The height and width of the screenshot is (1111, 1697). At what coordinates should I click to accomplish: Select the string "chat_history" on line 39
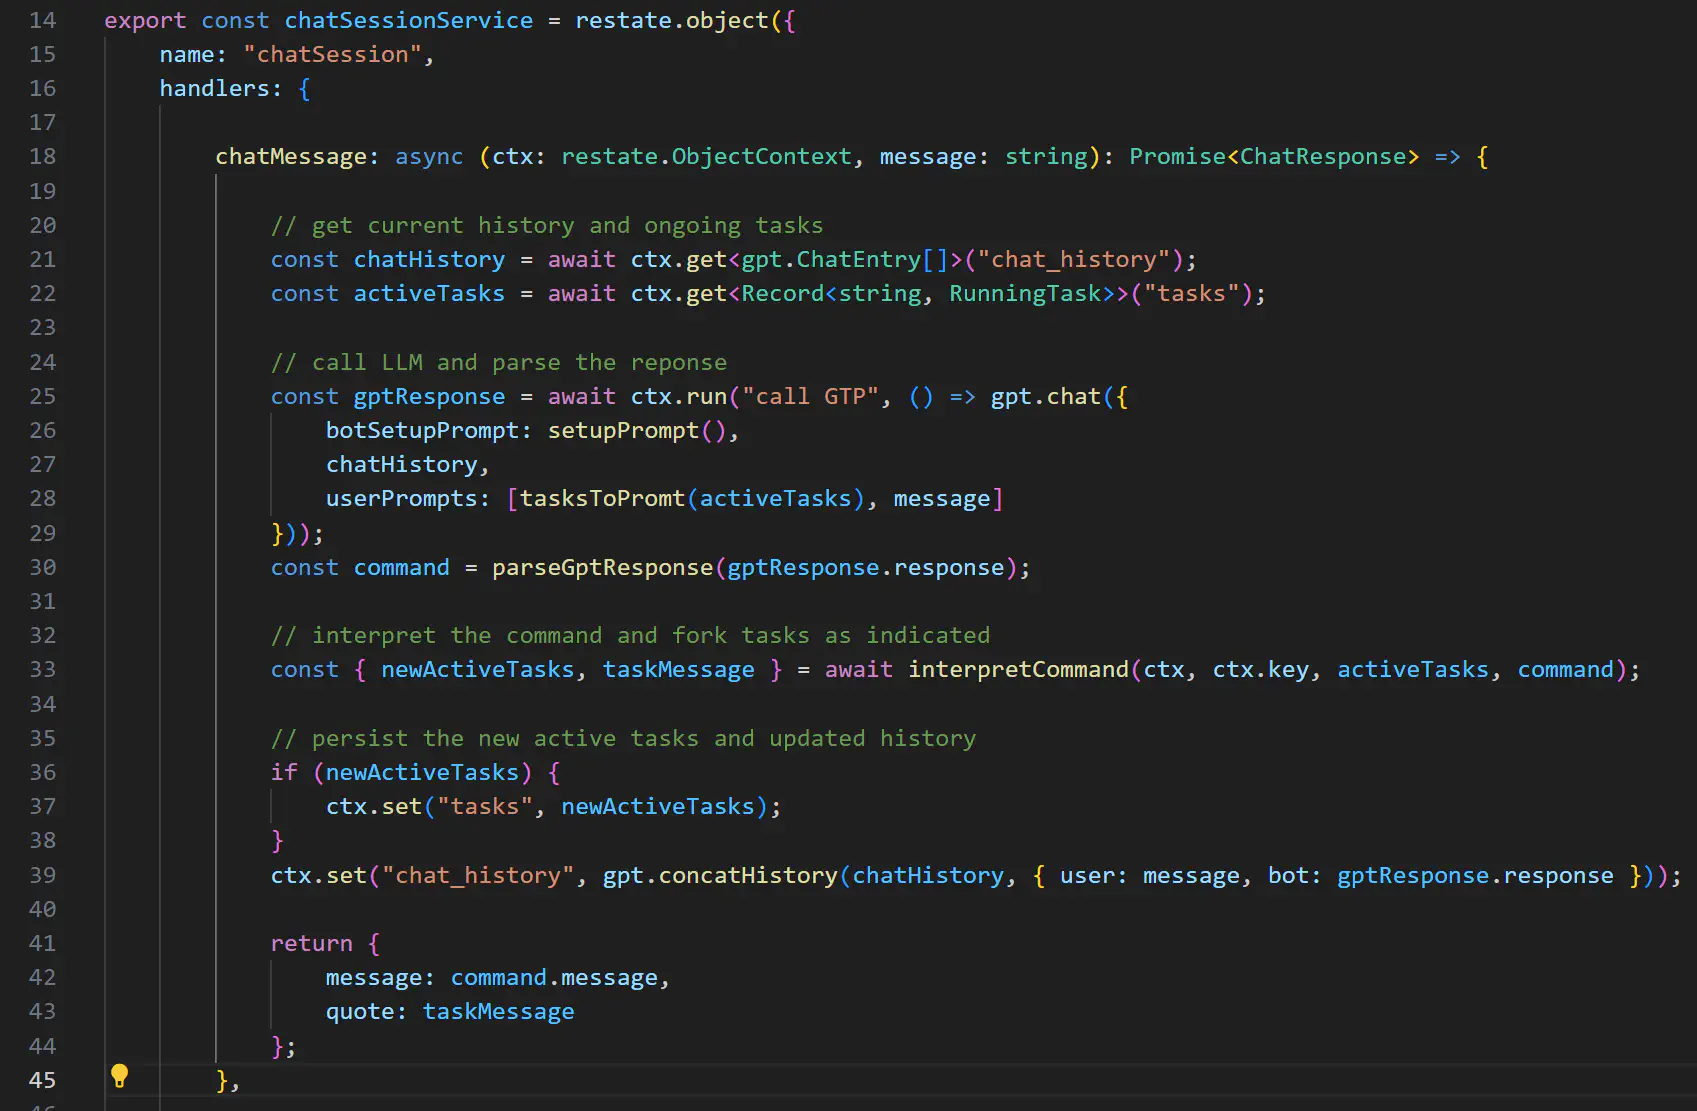click(476, 874)
